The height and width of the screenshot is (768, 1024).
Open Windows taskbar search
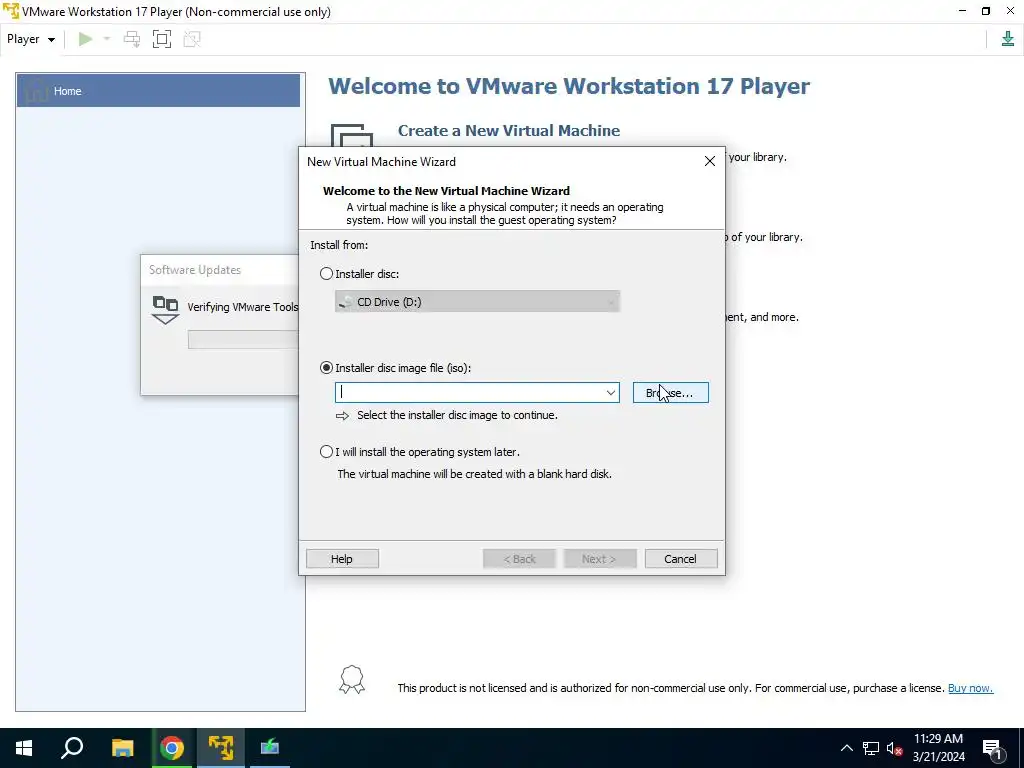point(72,748)
